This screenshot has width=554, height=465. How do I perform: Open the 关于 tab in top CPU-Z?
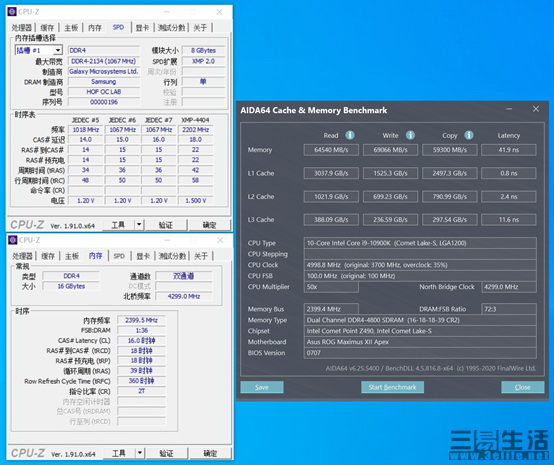coord(200,28)
